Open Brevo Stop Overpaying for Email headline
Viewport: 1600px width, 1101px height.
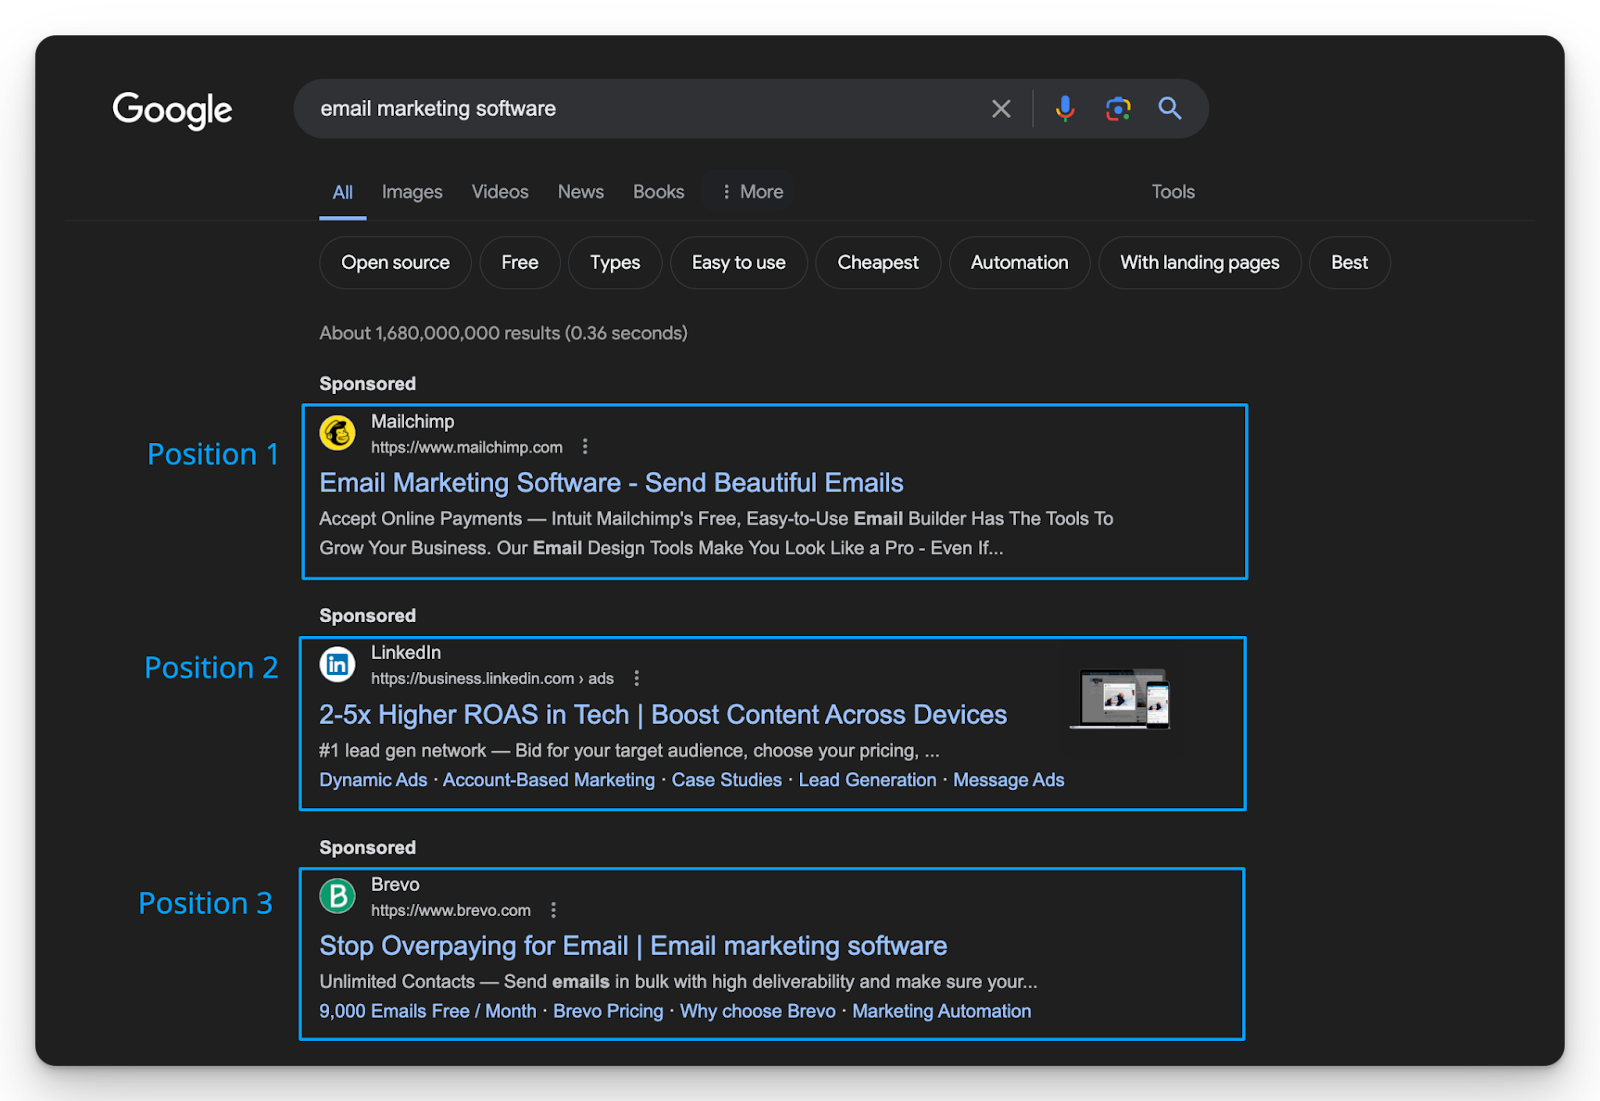(633, 946)
